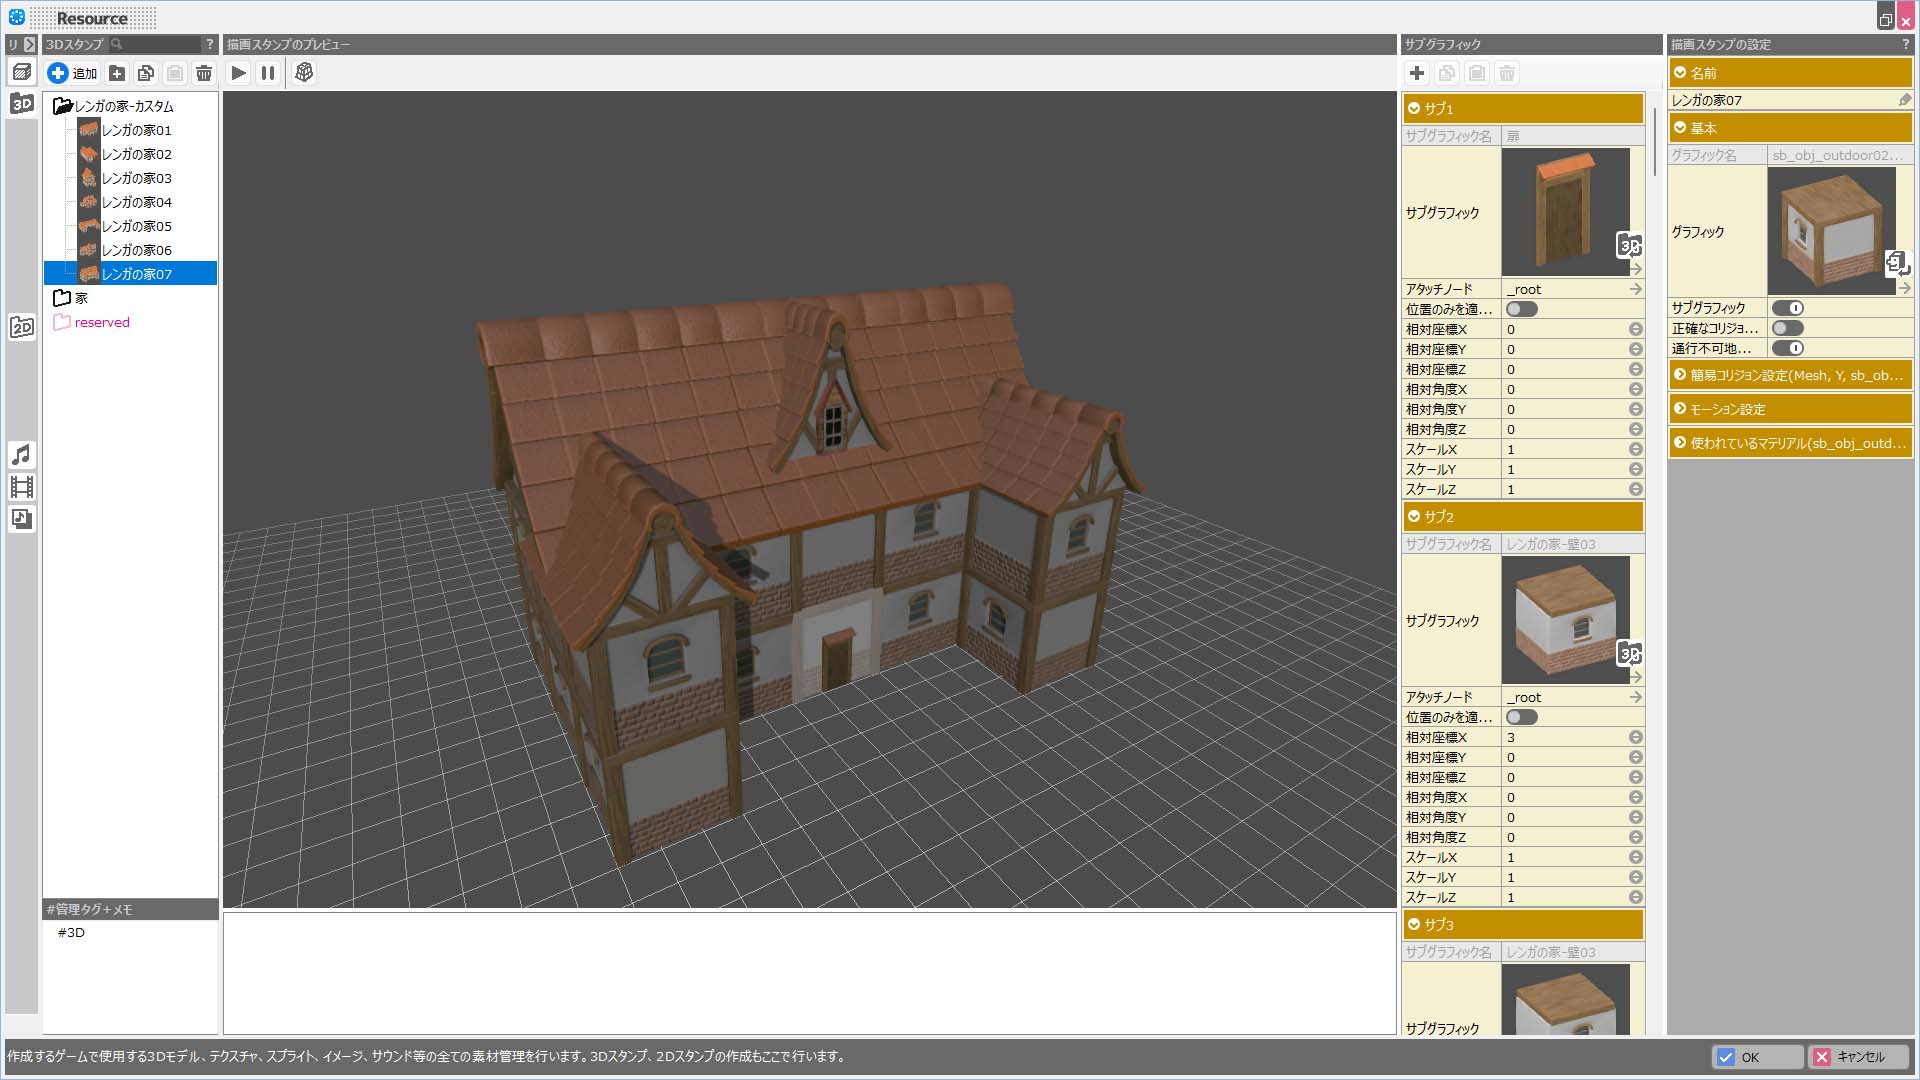Click the OK button
1920x1080 pixels.
coord(1756,1057)
